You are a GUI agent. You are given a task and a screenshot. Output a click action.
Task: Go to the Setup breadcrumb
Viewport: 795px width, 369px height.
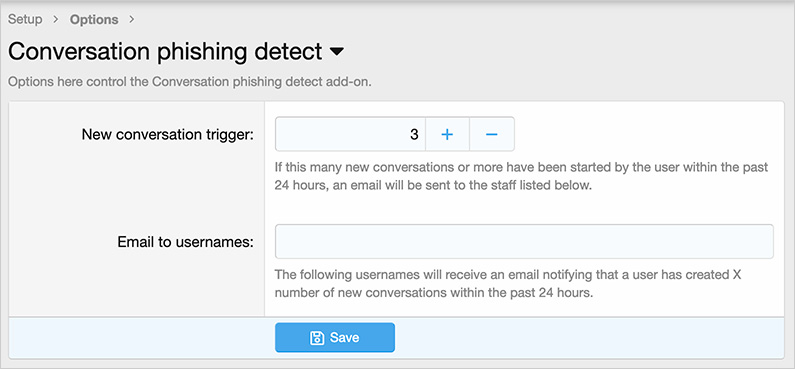pos(25,20)
